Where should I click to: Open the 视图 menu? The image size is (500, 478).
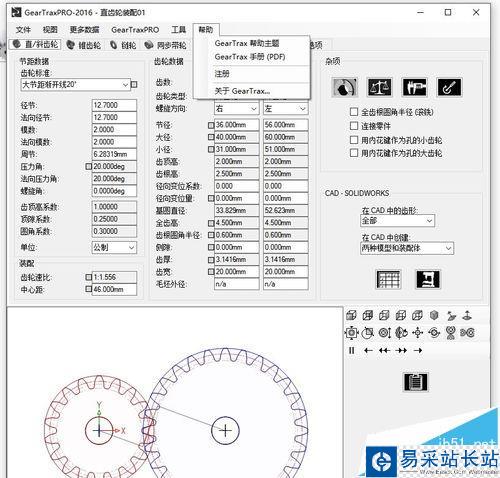pos(50,30)
